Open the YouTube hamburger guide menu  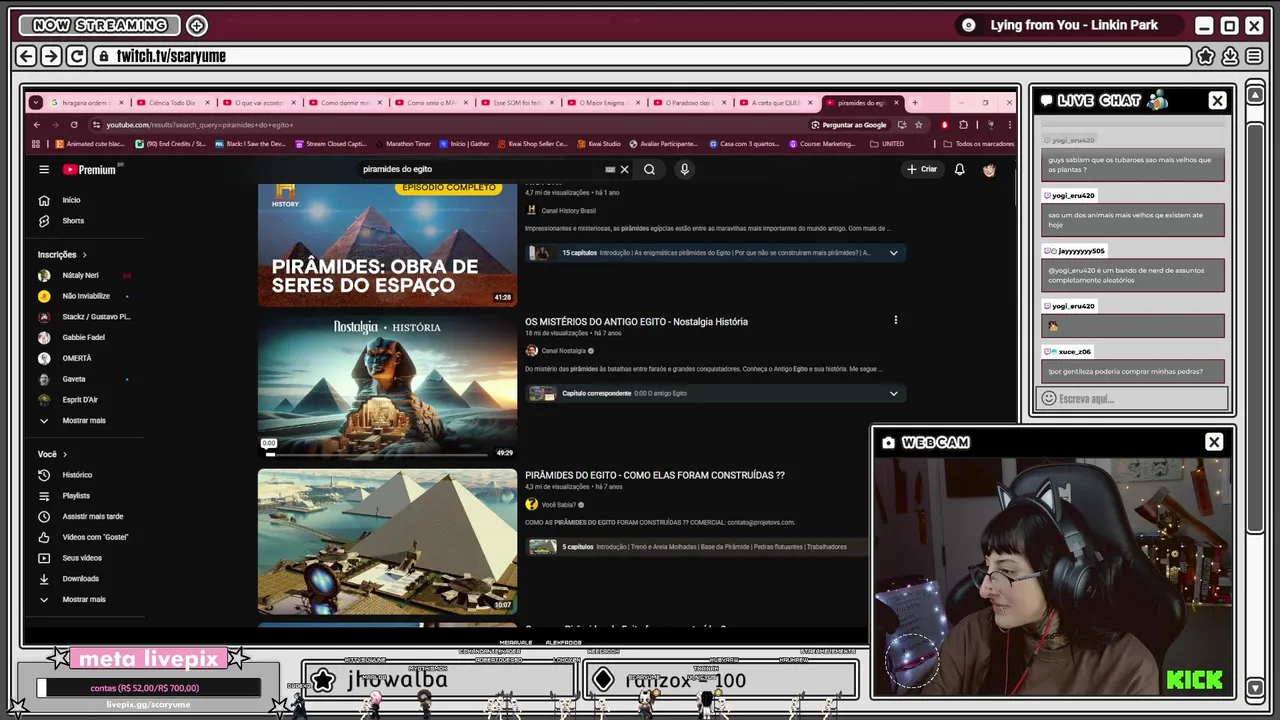tap(44, 170)
